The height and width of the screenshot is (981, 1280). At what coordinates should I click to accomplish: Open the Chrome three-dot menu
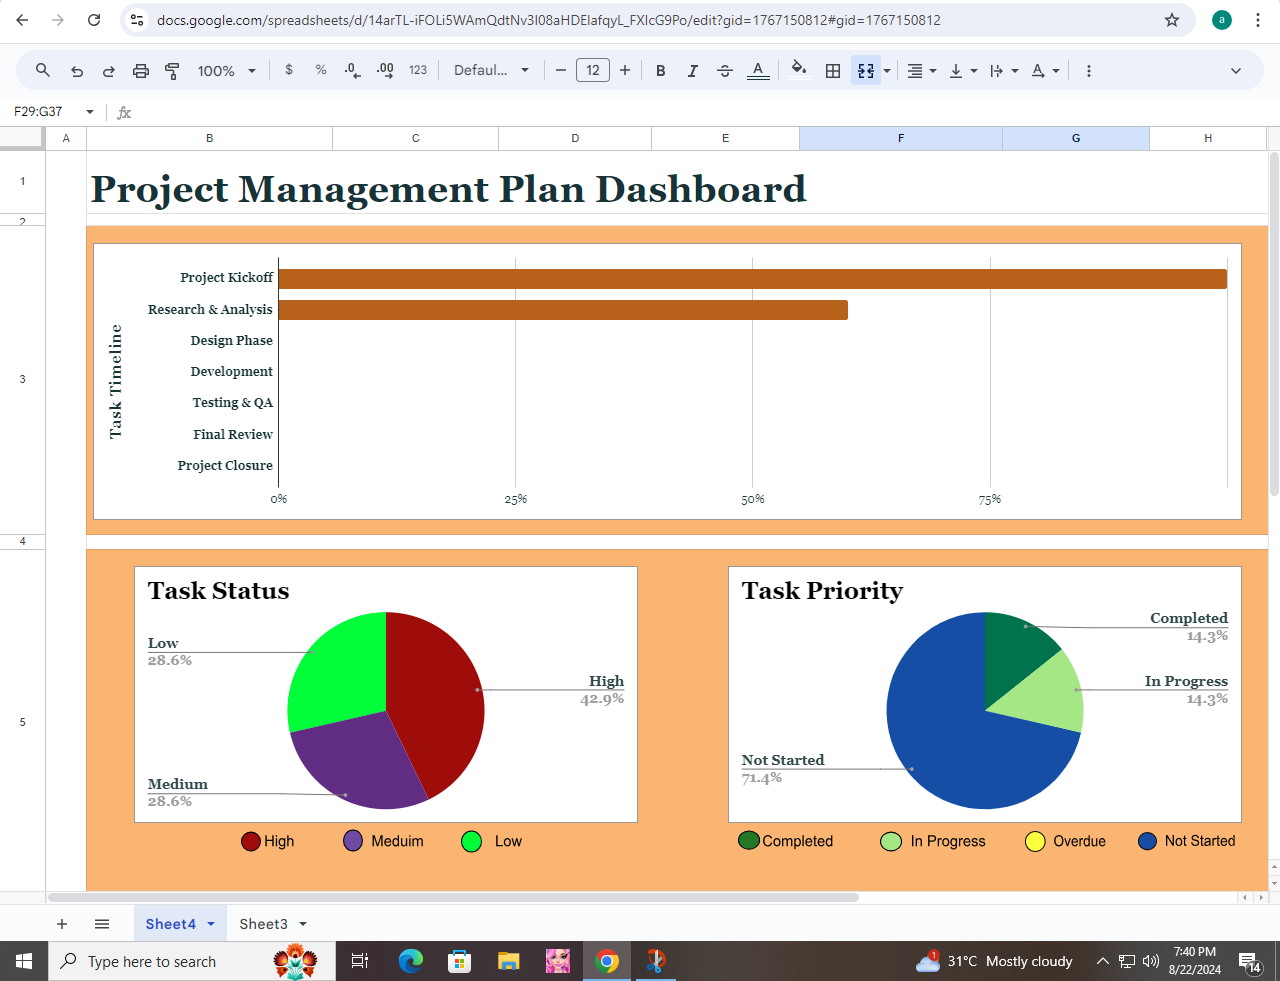pyautogui.click(x=1258, y=20)
